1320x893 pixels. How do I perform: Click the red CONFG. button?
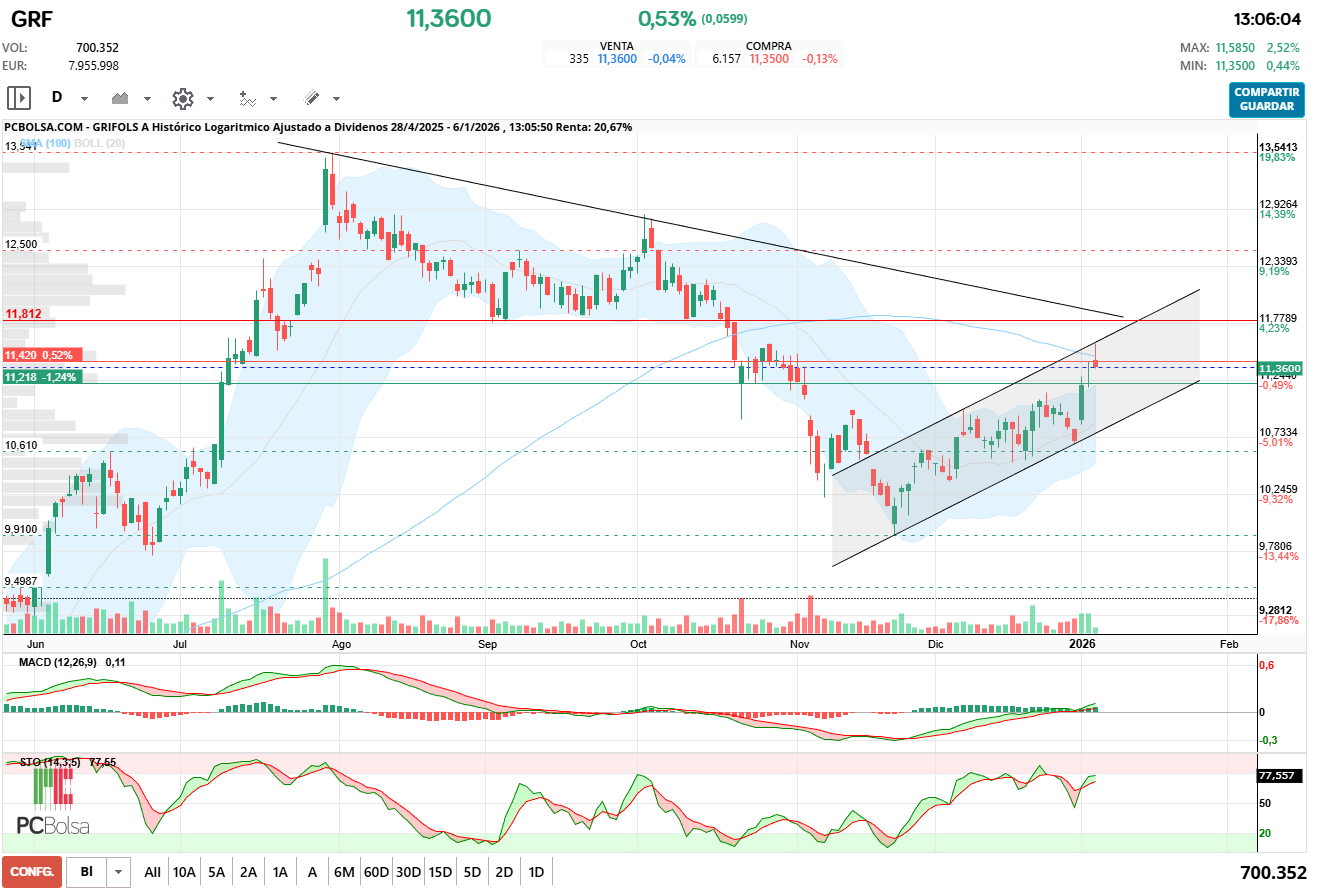point(32,872)
